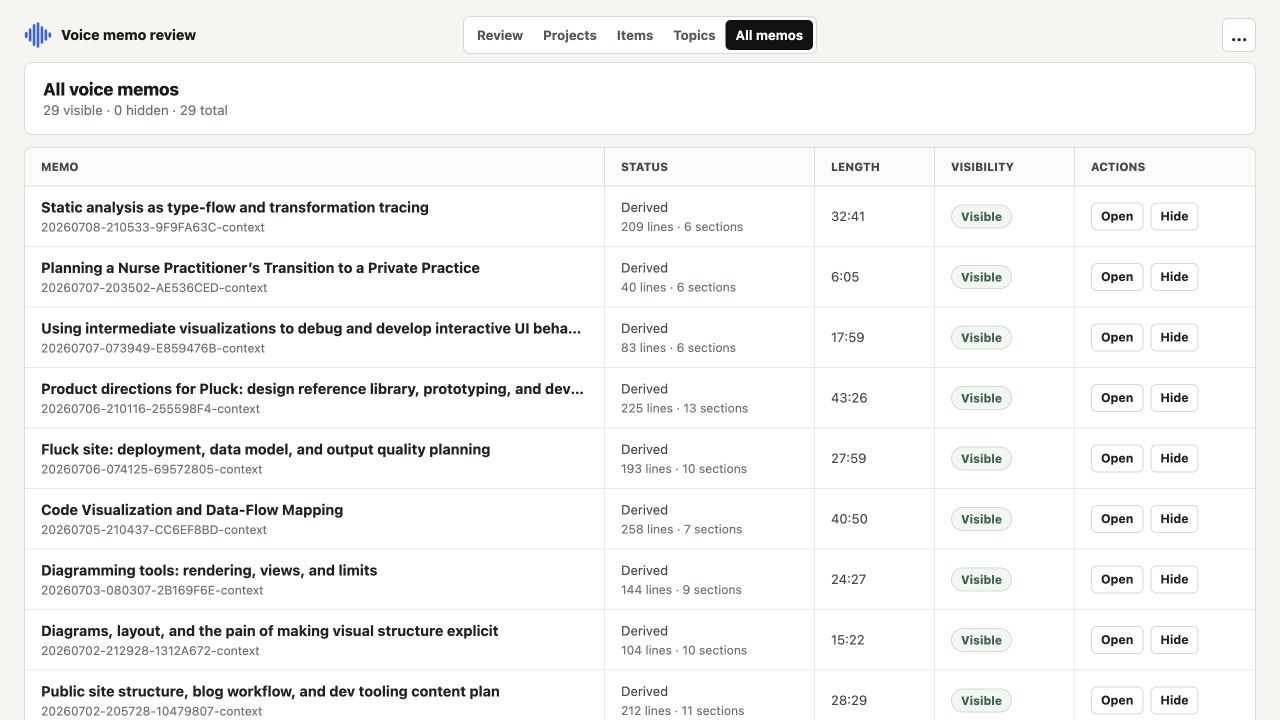The width and height of the screenshot is (1280, 720).
Task: Open the Diagrams, layout, and pain memo
Action: (x=1117, y=640)
